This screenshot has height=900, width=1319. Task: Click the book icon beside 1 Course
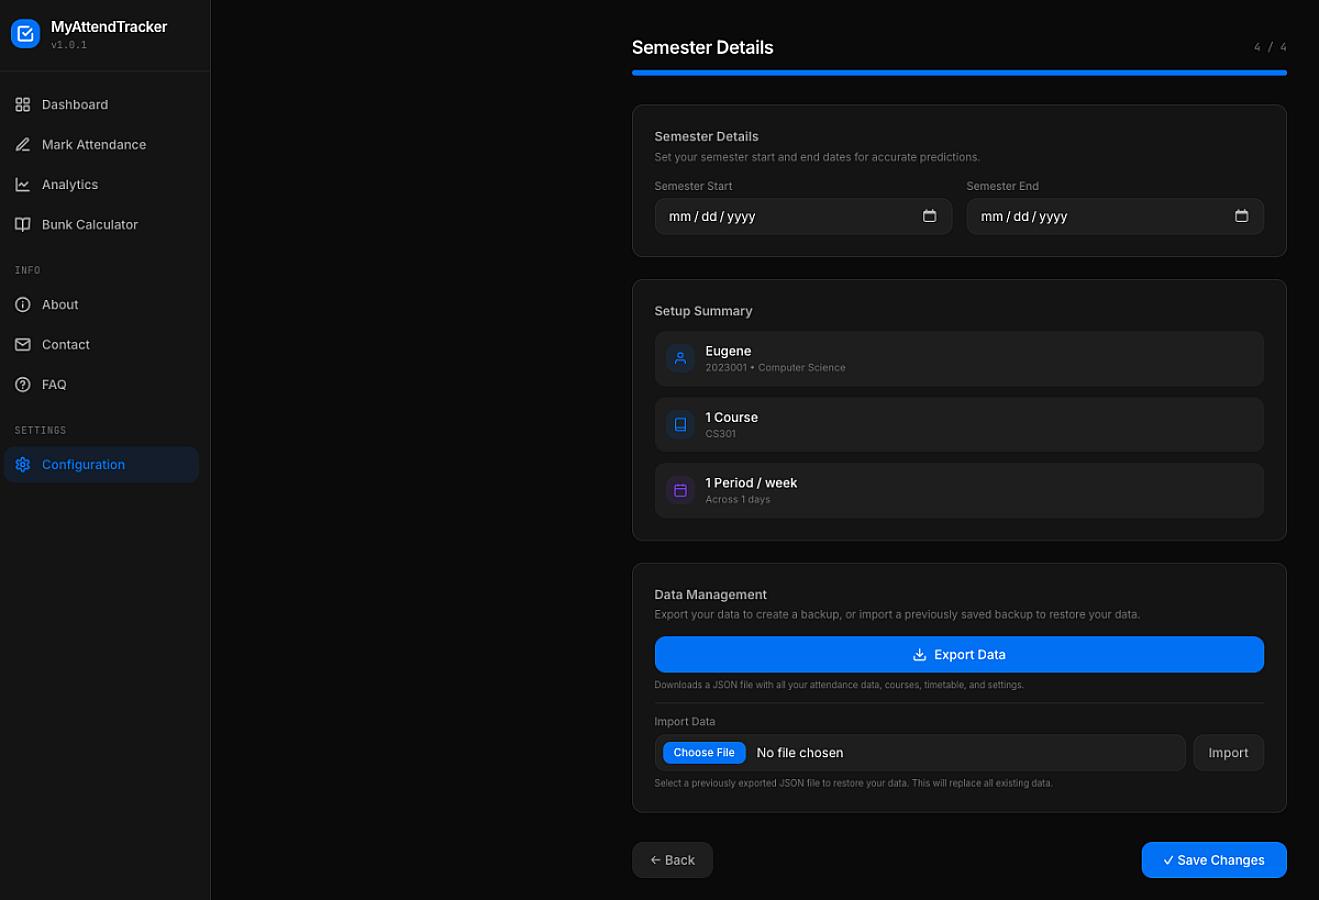coord(680,424)
